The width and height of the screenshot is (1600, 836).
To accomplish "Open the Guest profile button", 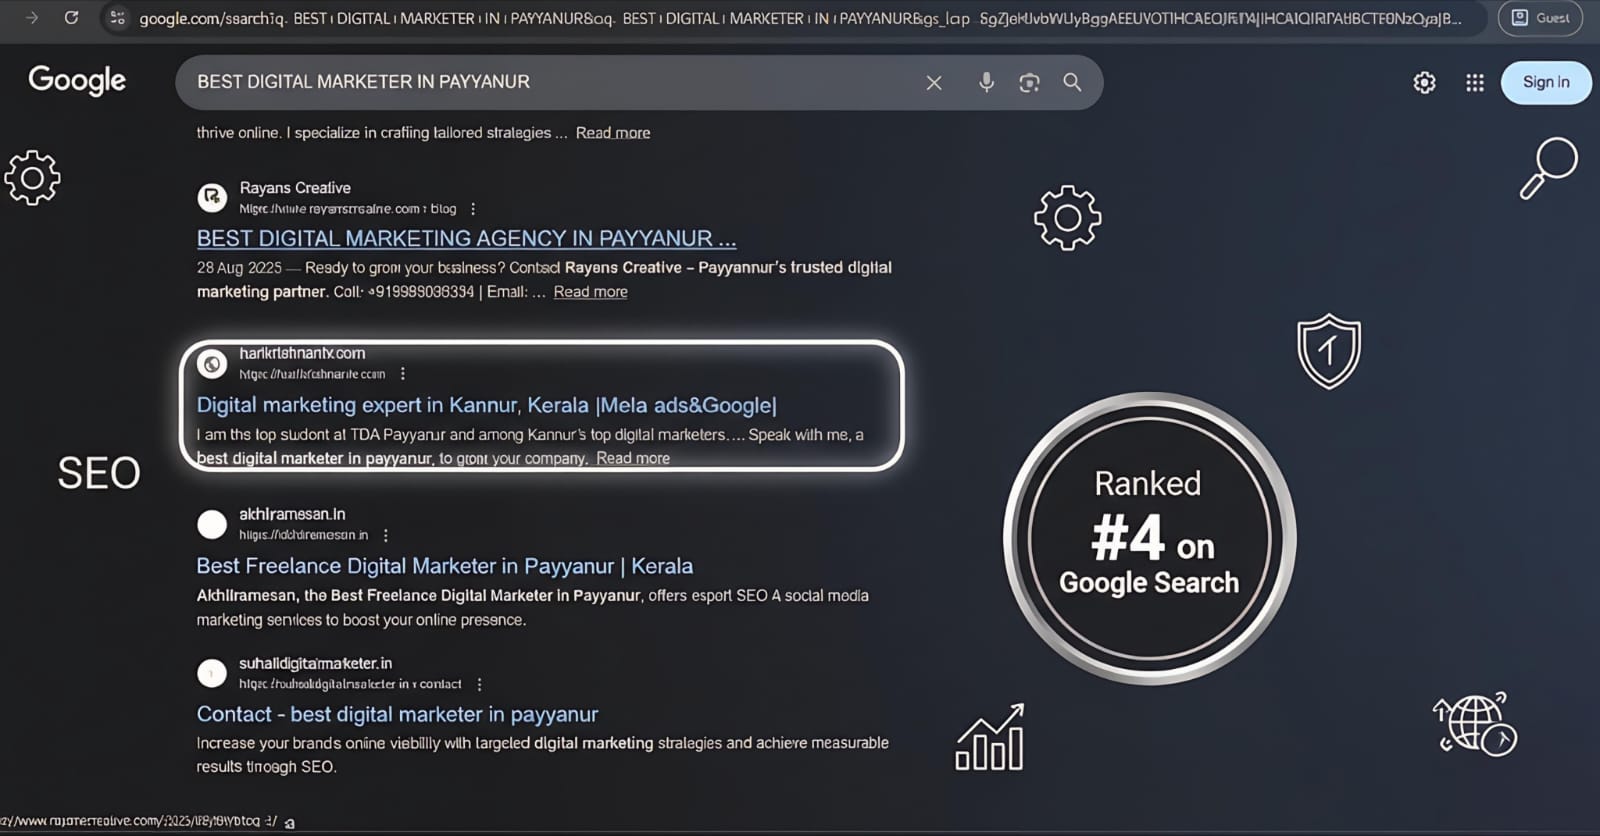I will [1540, 18].
